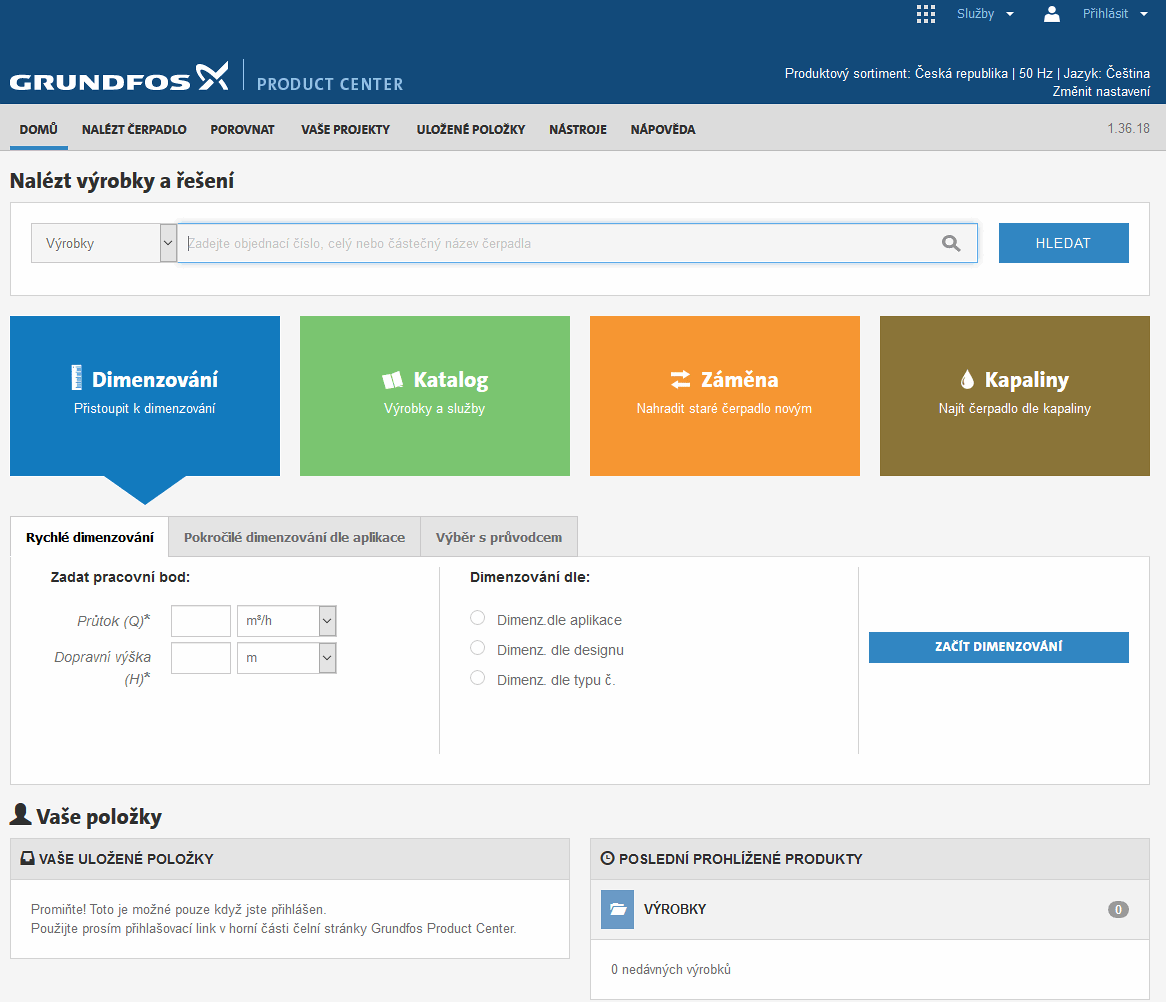Click the user profile icon
The width and height of the screenshot is (1166, 1002).
click(x=1051, y=14)
